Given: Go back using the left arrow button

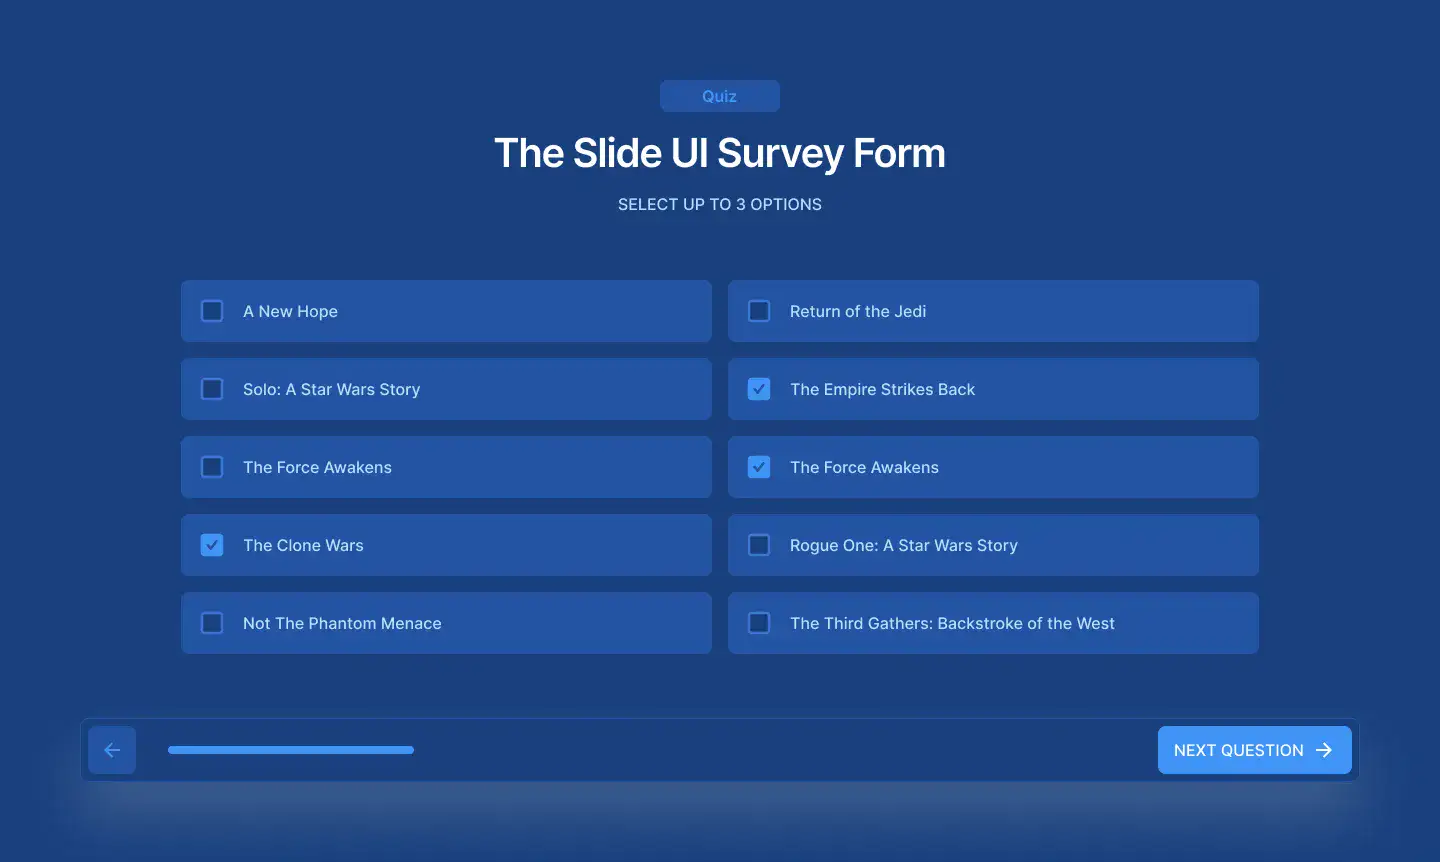Looking at the screenshot, I should point(112,750).
